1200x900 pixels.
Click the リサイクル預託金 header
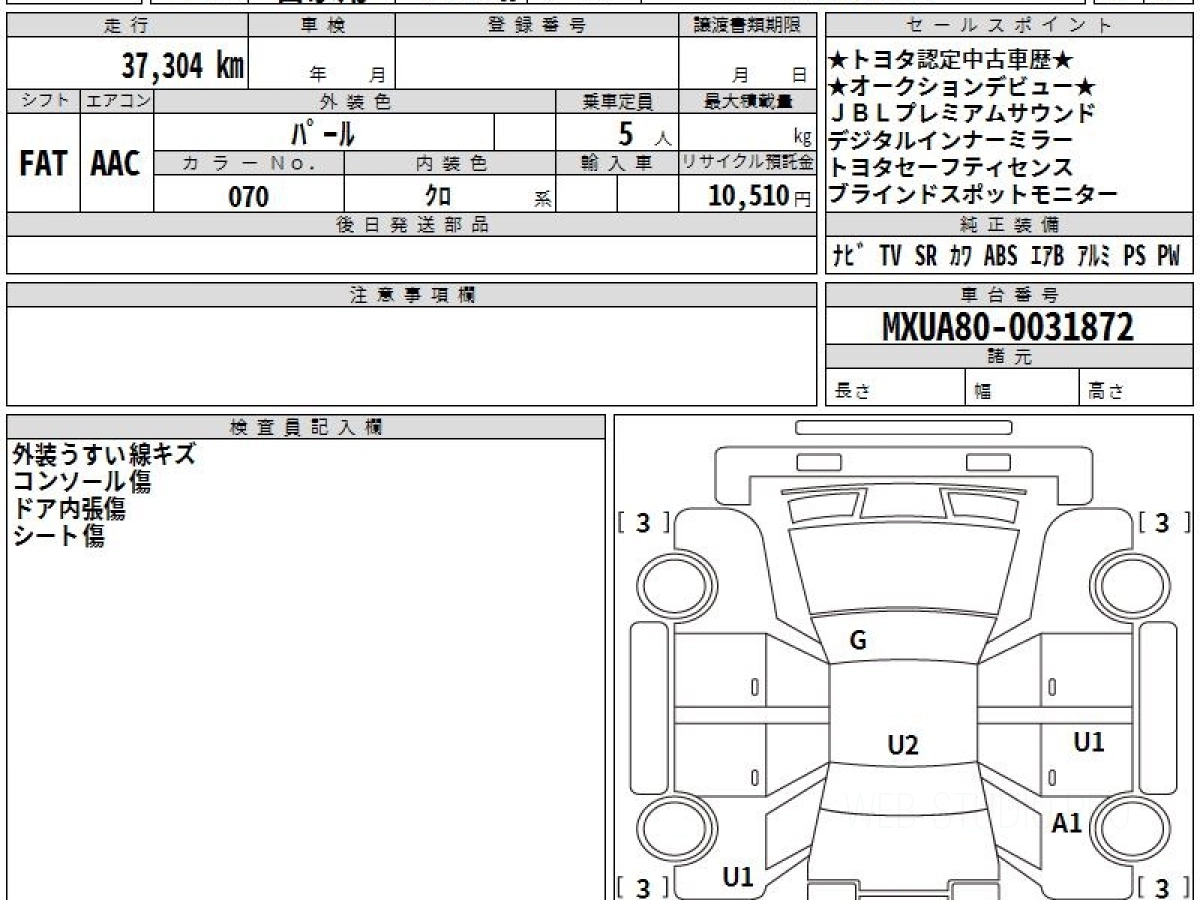[747, 163]
